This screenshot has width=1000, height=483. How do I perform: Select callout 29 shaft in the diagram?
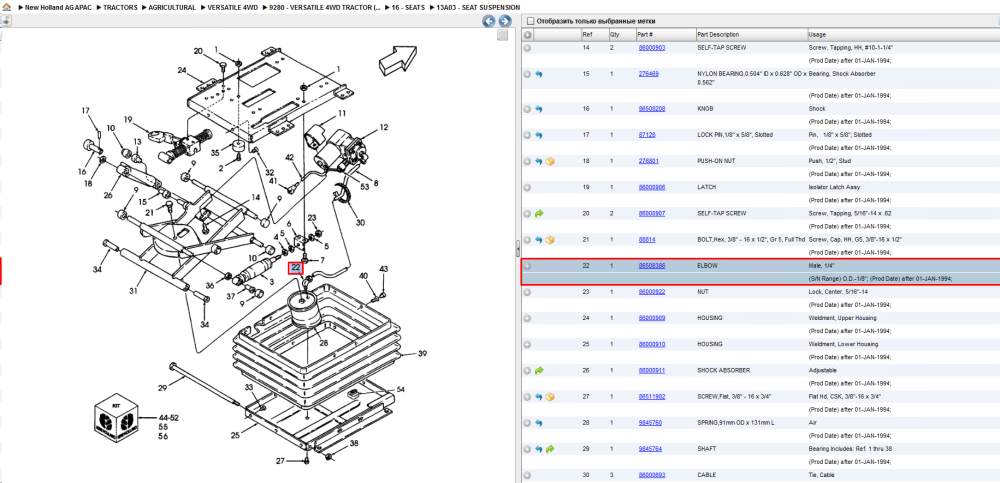162,388
